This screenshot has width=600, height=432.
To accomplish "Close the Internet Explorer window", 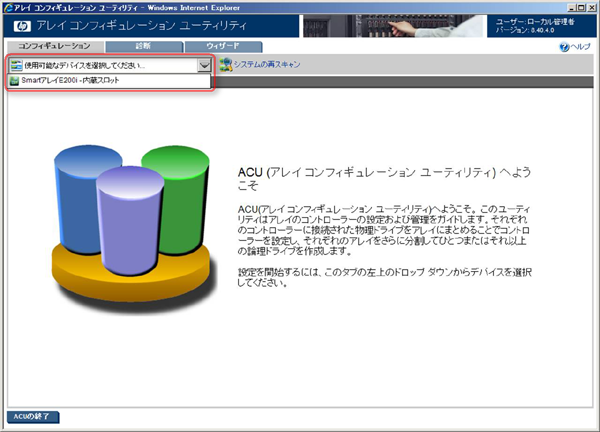I will point(591,7).
